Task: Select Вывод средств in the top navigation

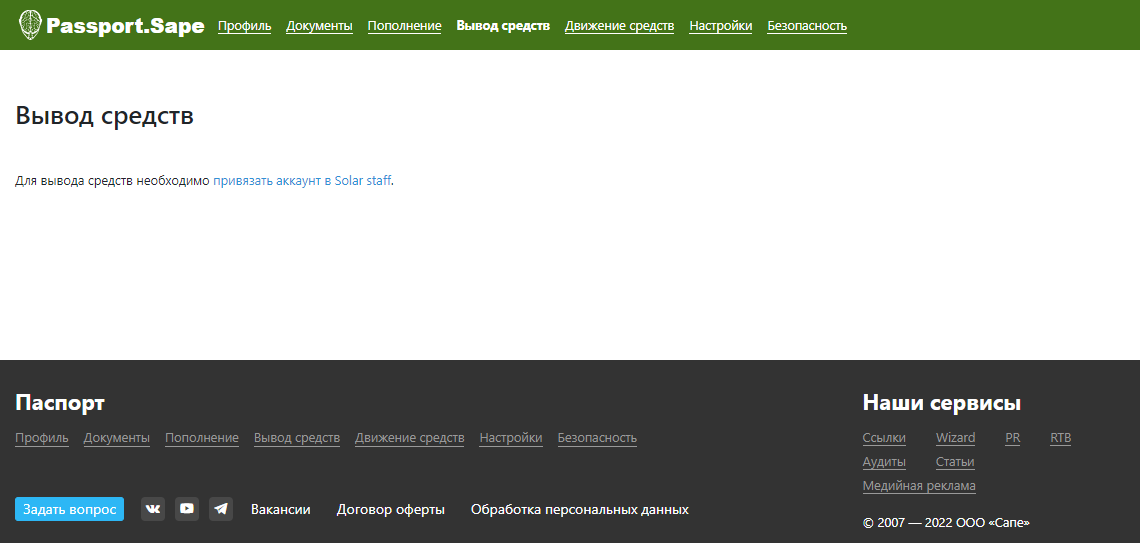Action: (x=503, y=26)
